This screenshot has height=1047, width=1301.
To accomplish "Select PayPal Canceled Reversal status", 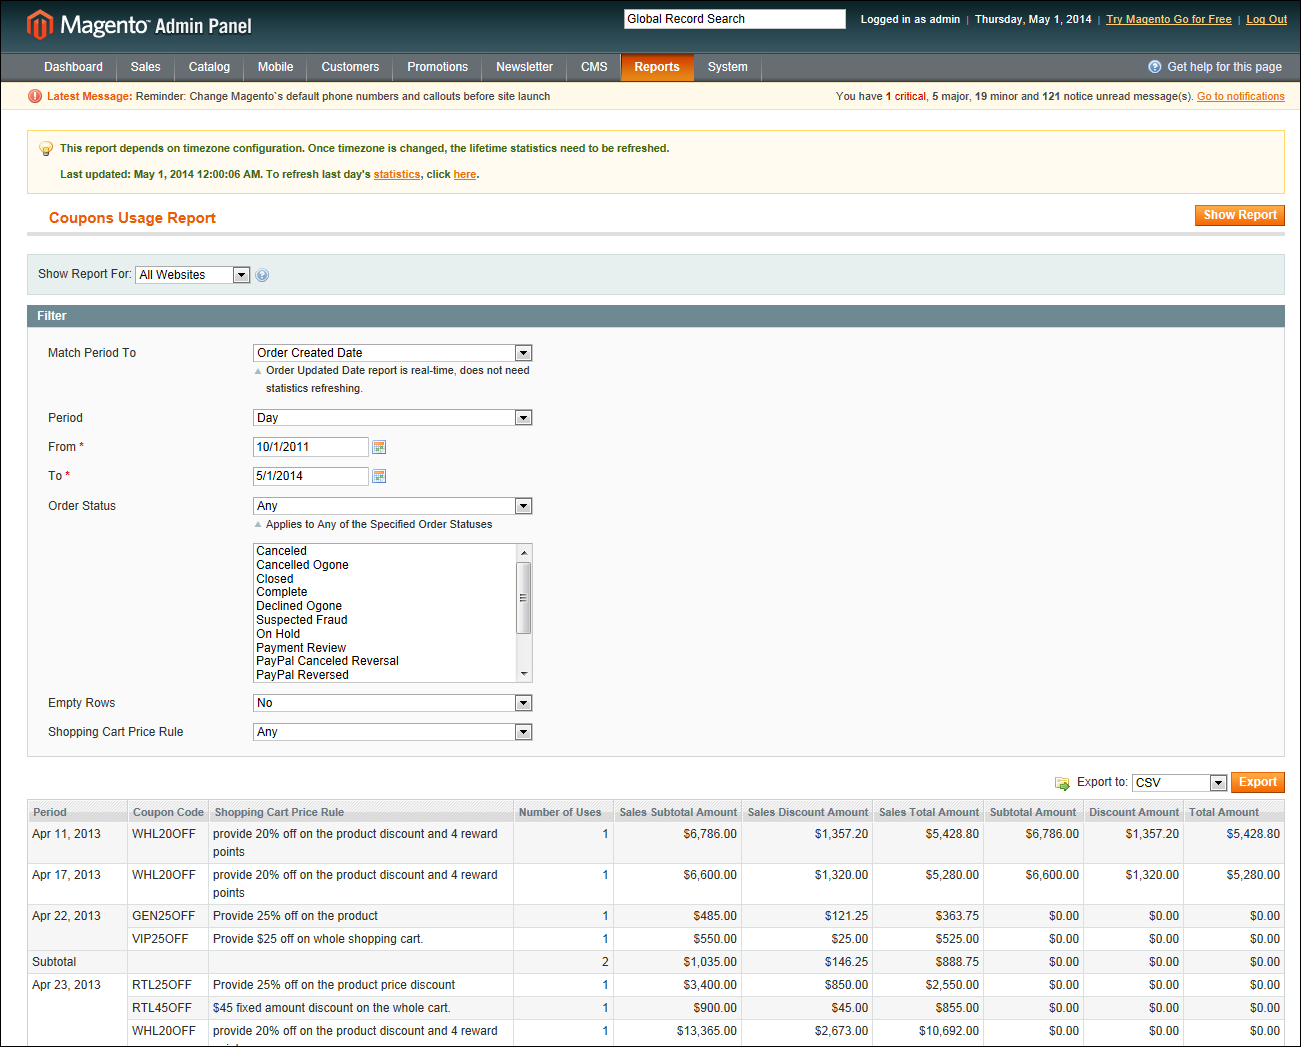I will [327, 661].
